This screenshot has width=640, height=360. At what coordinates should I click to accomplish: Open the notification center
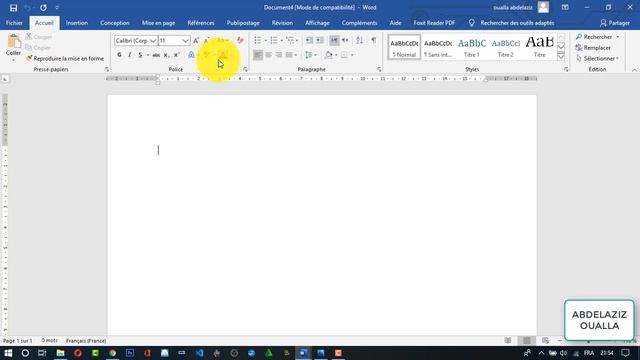coord(626,353)
